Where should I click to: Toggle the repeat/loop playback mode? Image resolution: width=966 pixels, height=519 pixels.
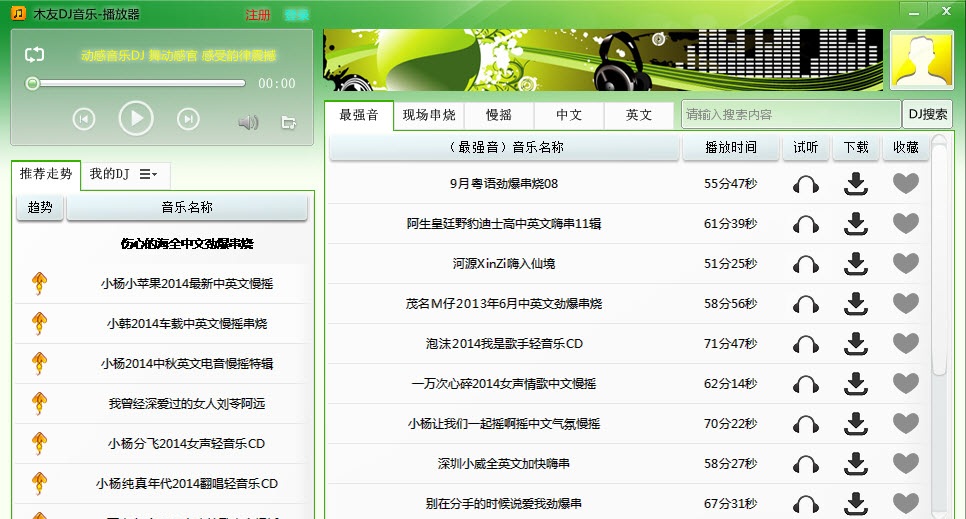(x=35, y=55)
